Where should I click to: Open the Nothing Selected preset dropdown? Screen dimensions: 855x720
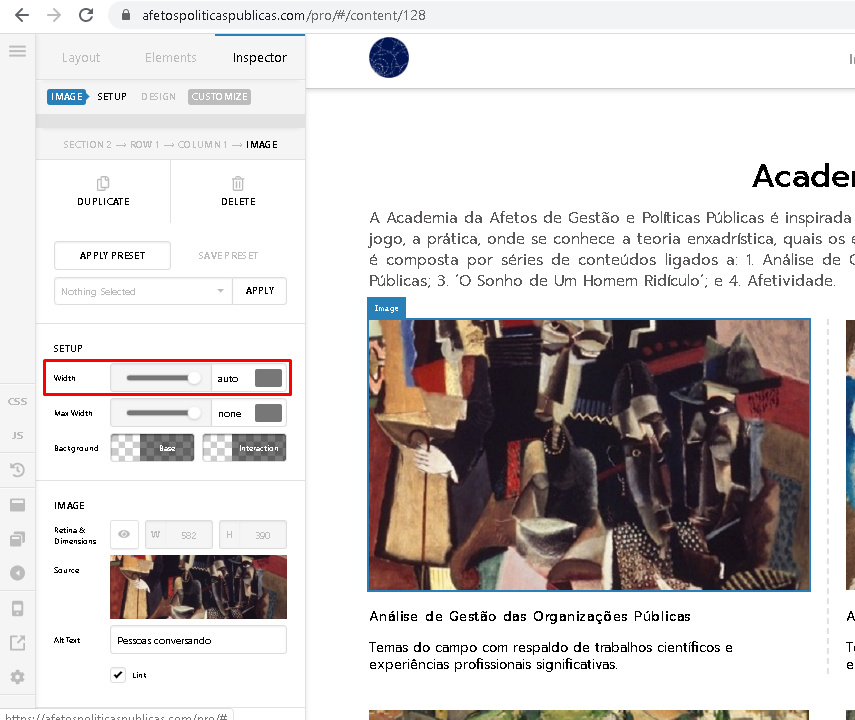[x=143, y=291]
